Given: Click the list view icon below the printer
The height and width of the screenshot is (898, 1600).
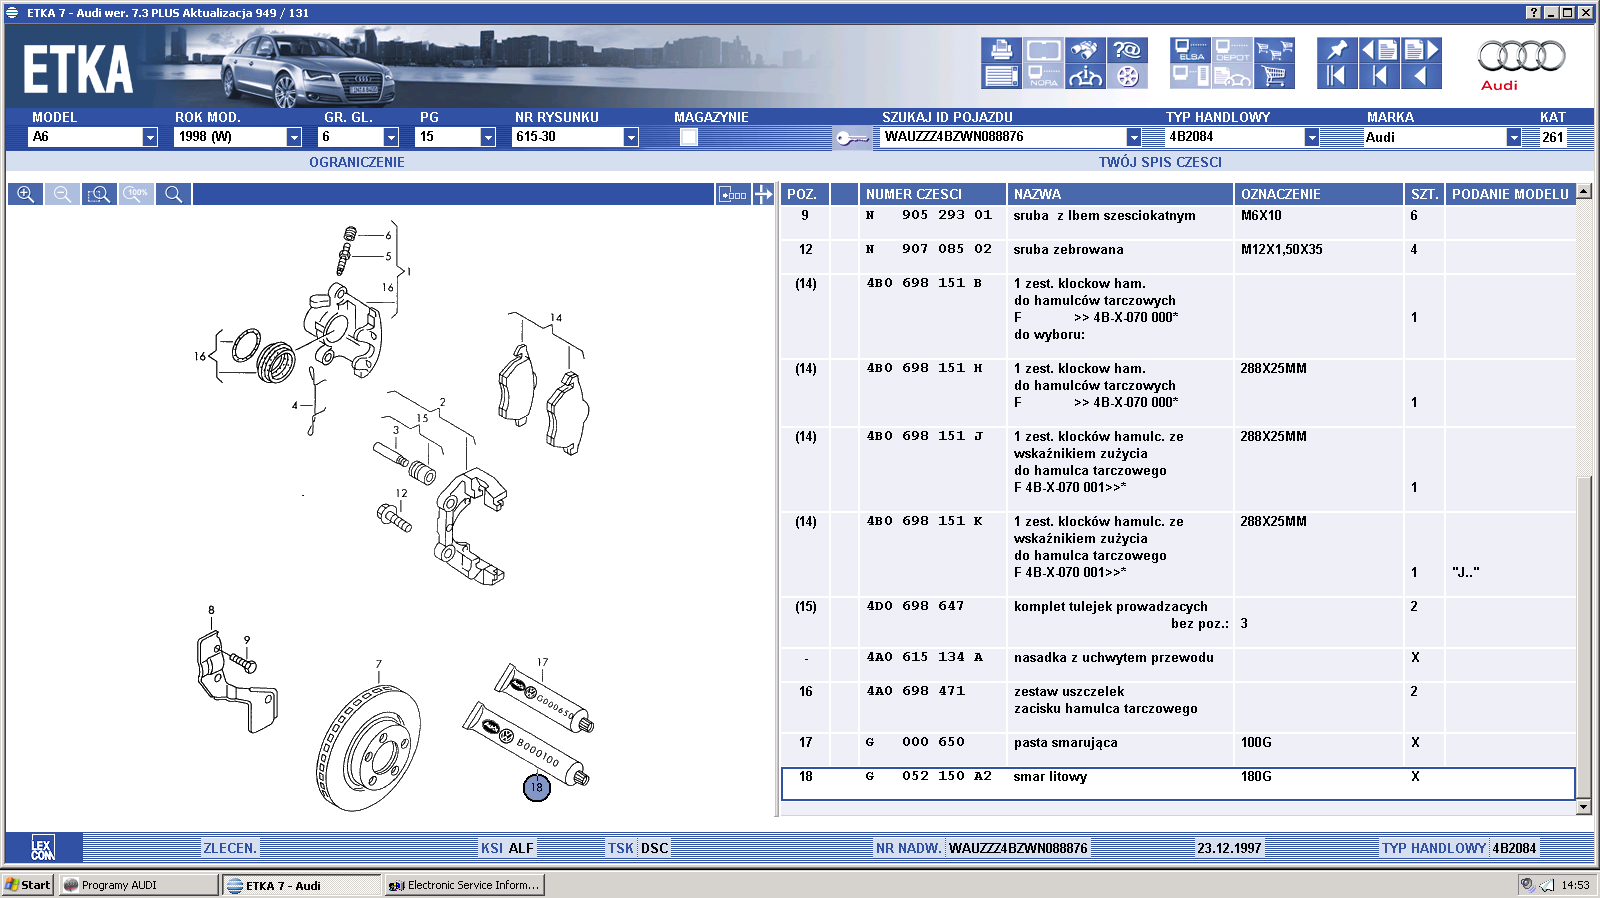Looking at the screenshot, I should click(1001, 76).
